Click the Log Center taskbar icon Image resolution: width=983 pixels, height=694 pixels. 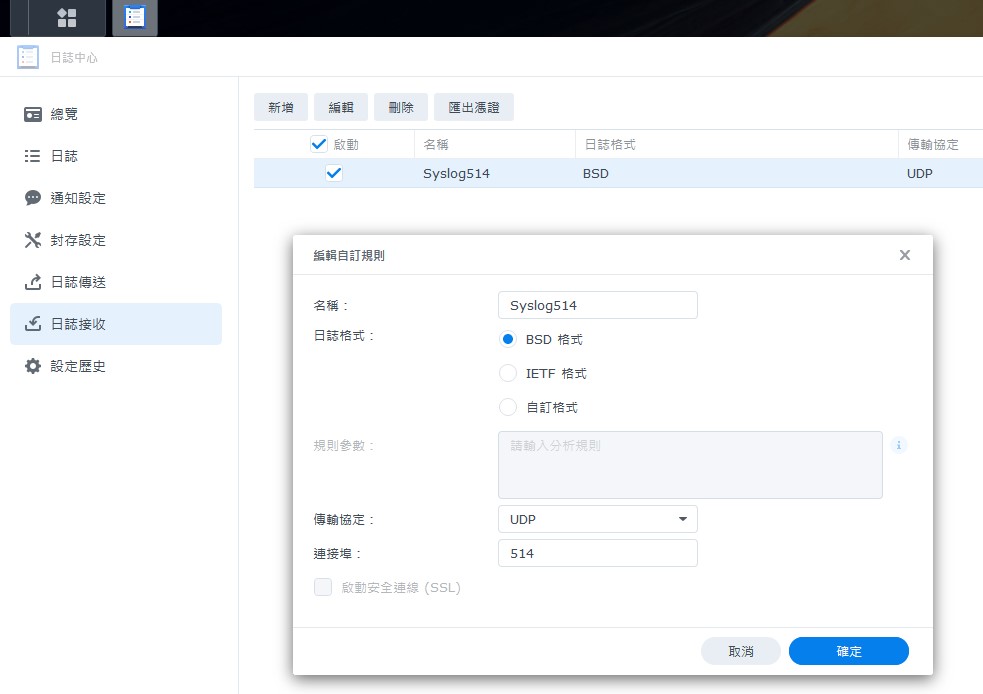click(x=134, y=18)
